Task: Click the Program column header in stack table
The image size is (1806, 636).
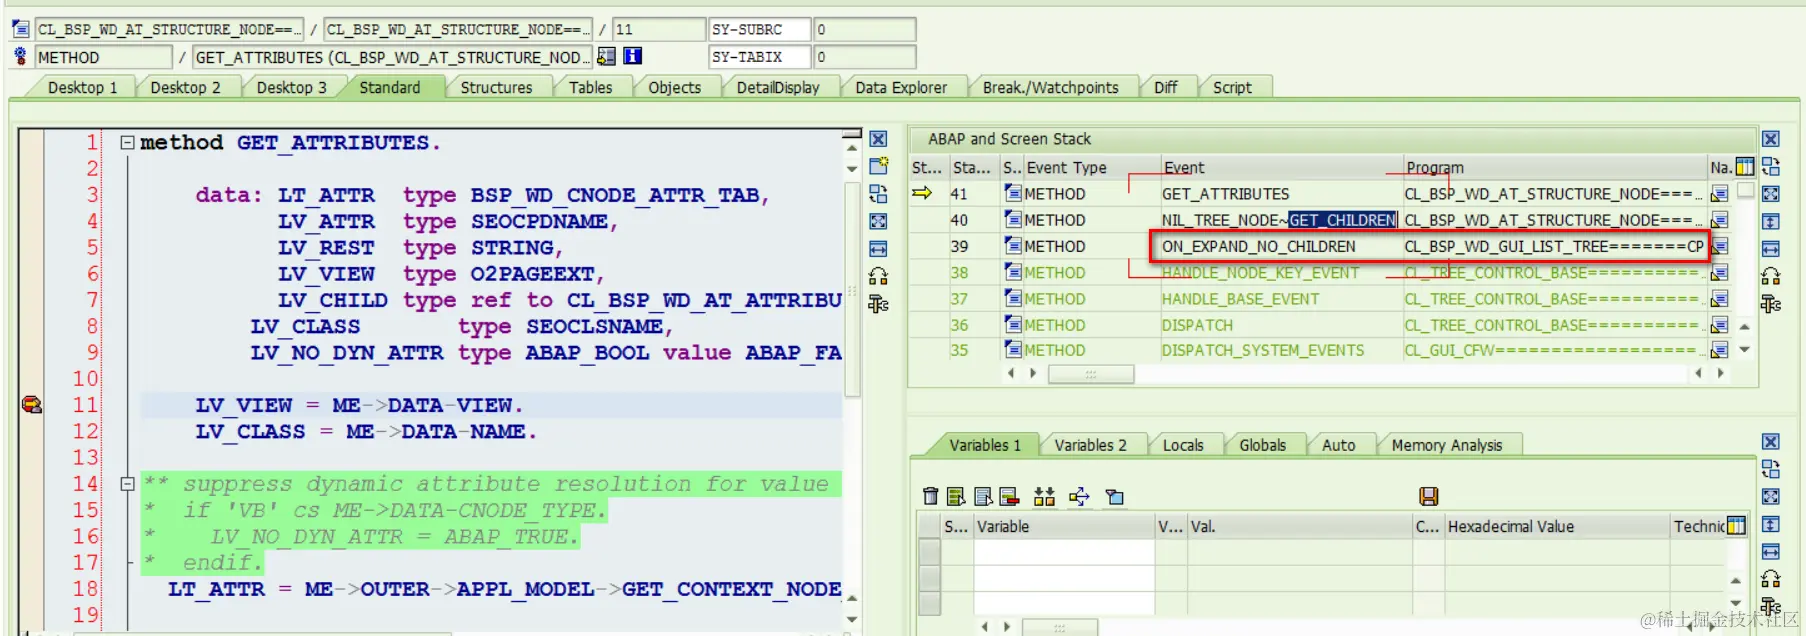Action: tap(1555, 167)
